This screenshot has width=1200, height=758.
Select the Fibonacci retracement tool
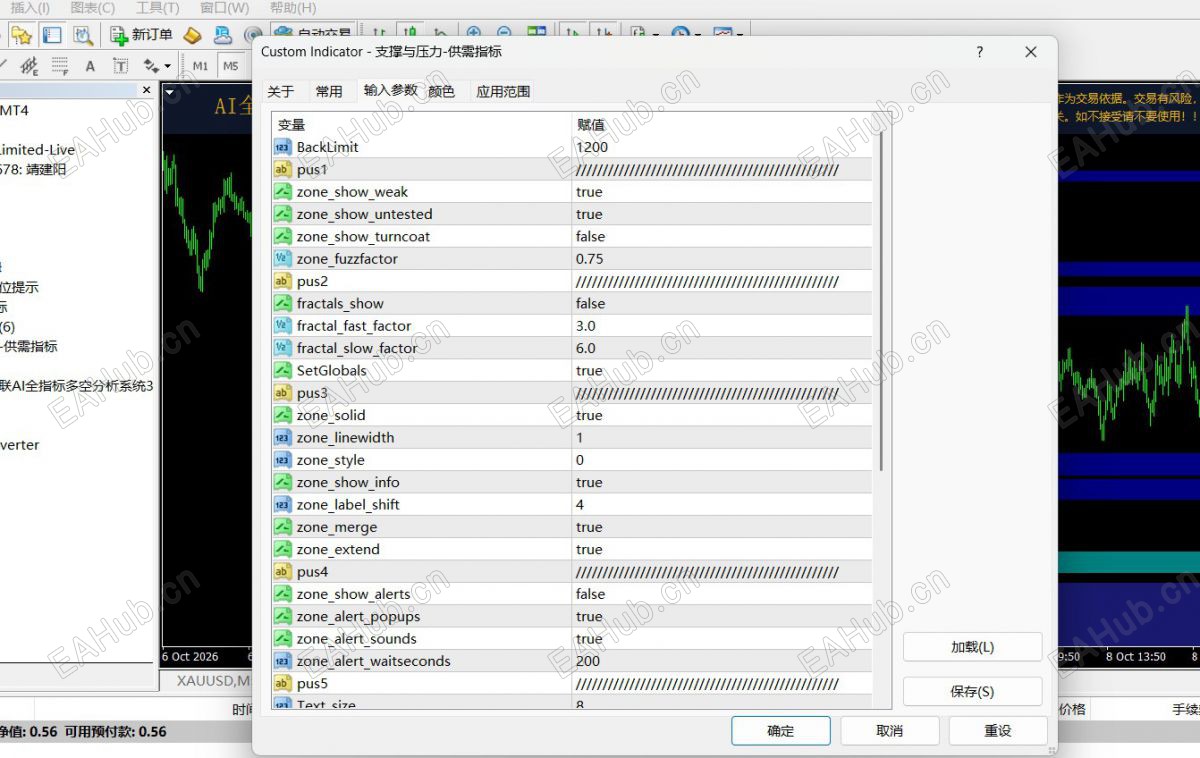(60, 66)
